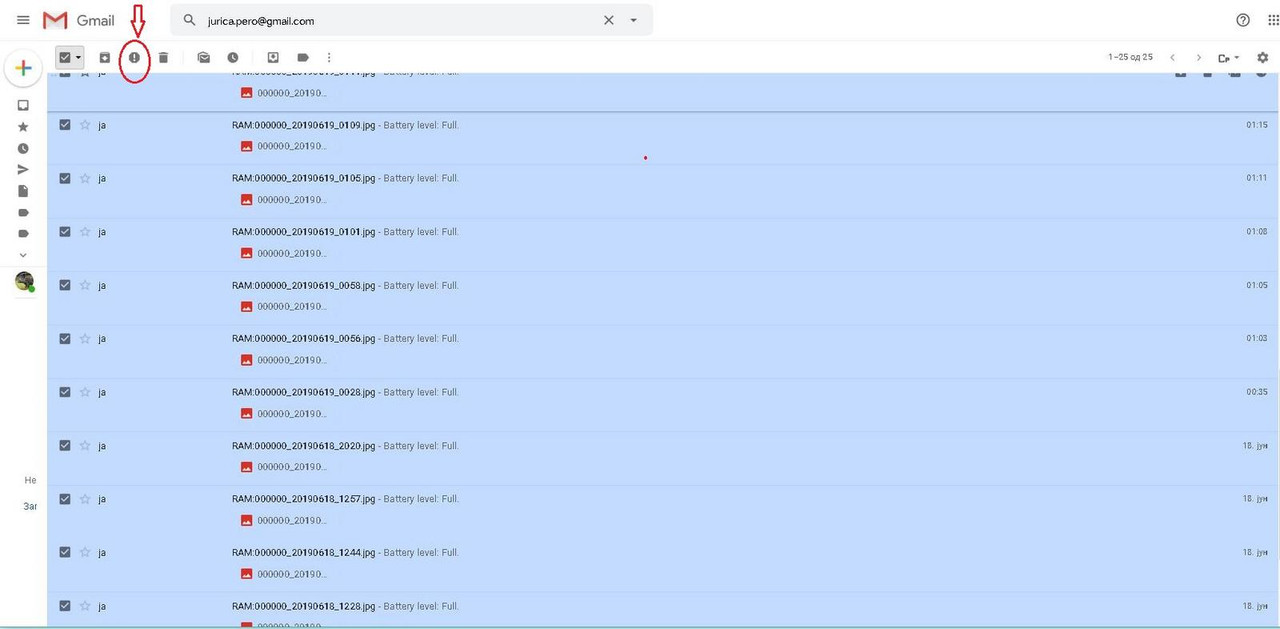This screenshot has height=629, width=1280.
Task: Click the 1–25 од 25 page counter
Action: coord(1130,58)
